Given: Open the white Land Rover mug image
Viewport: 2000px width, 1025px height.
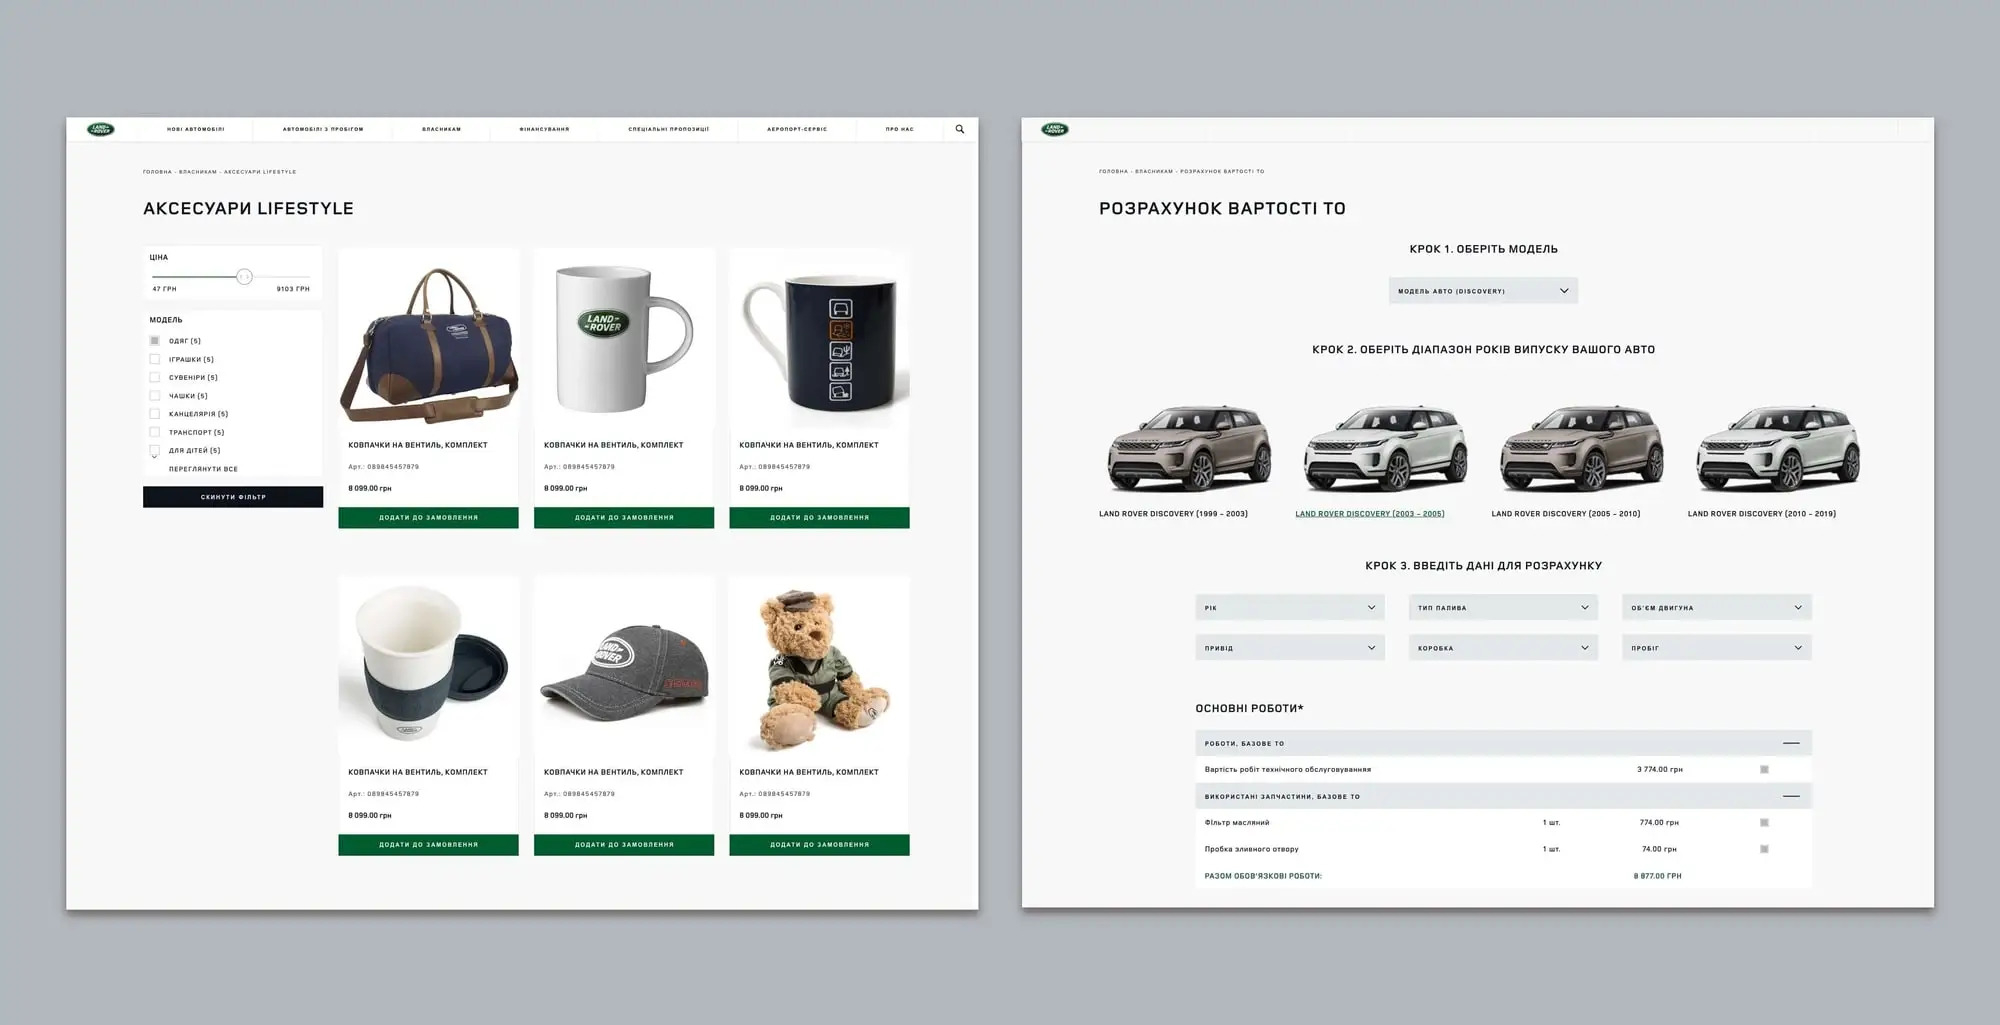Looking at the screenshot, I should [x=624, y=340].
